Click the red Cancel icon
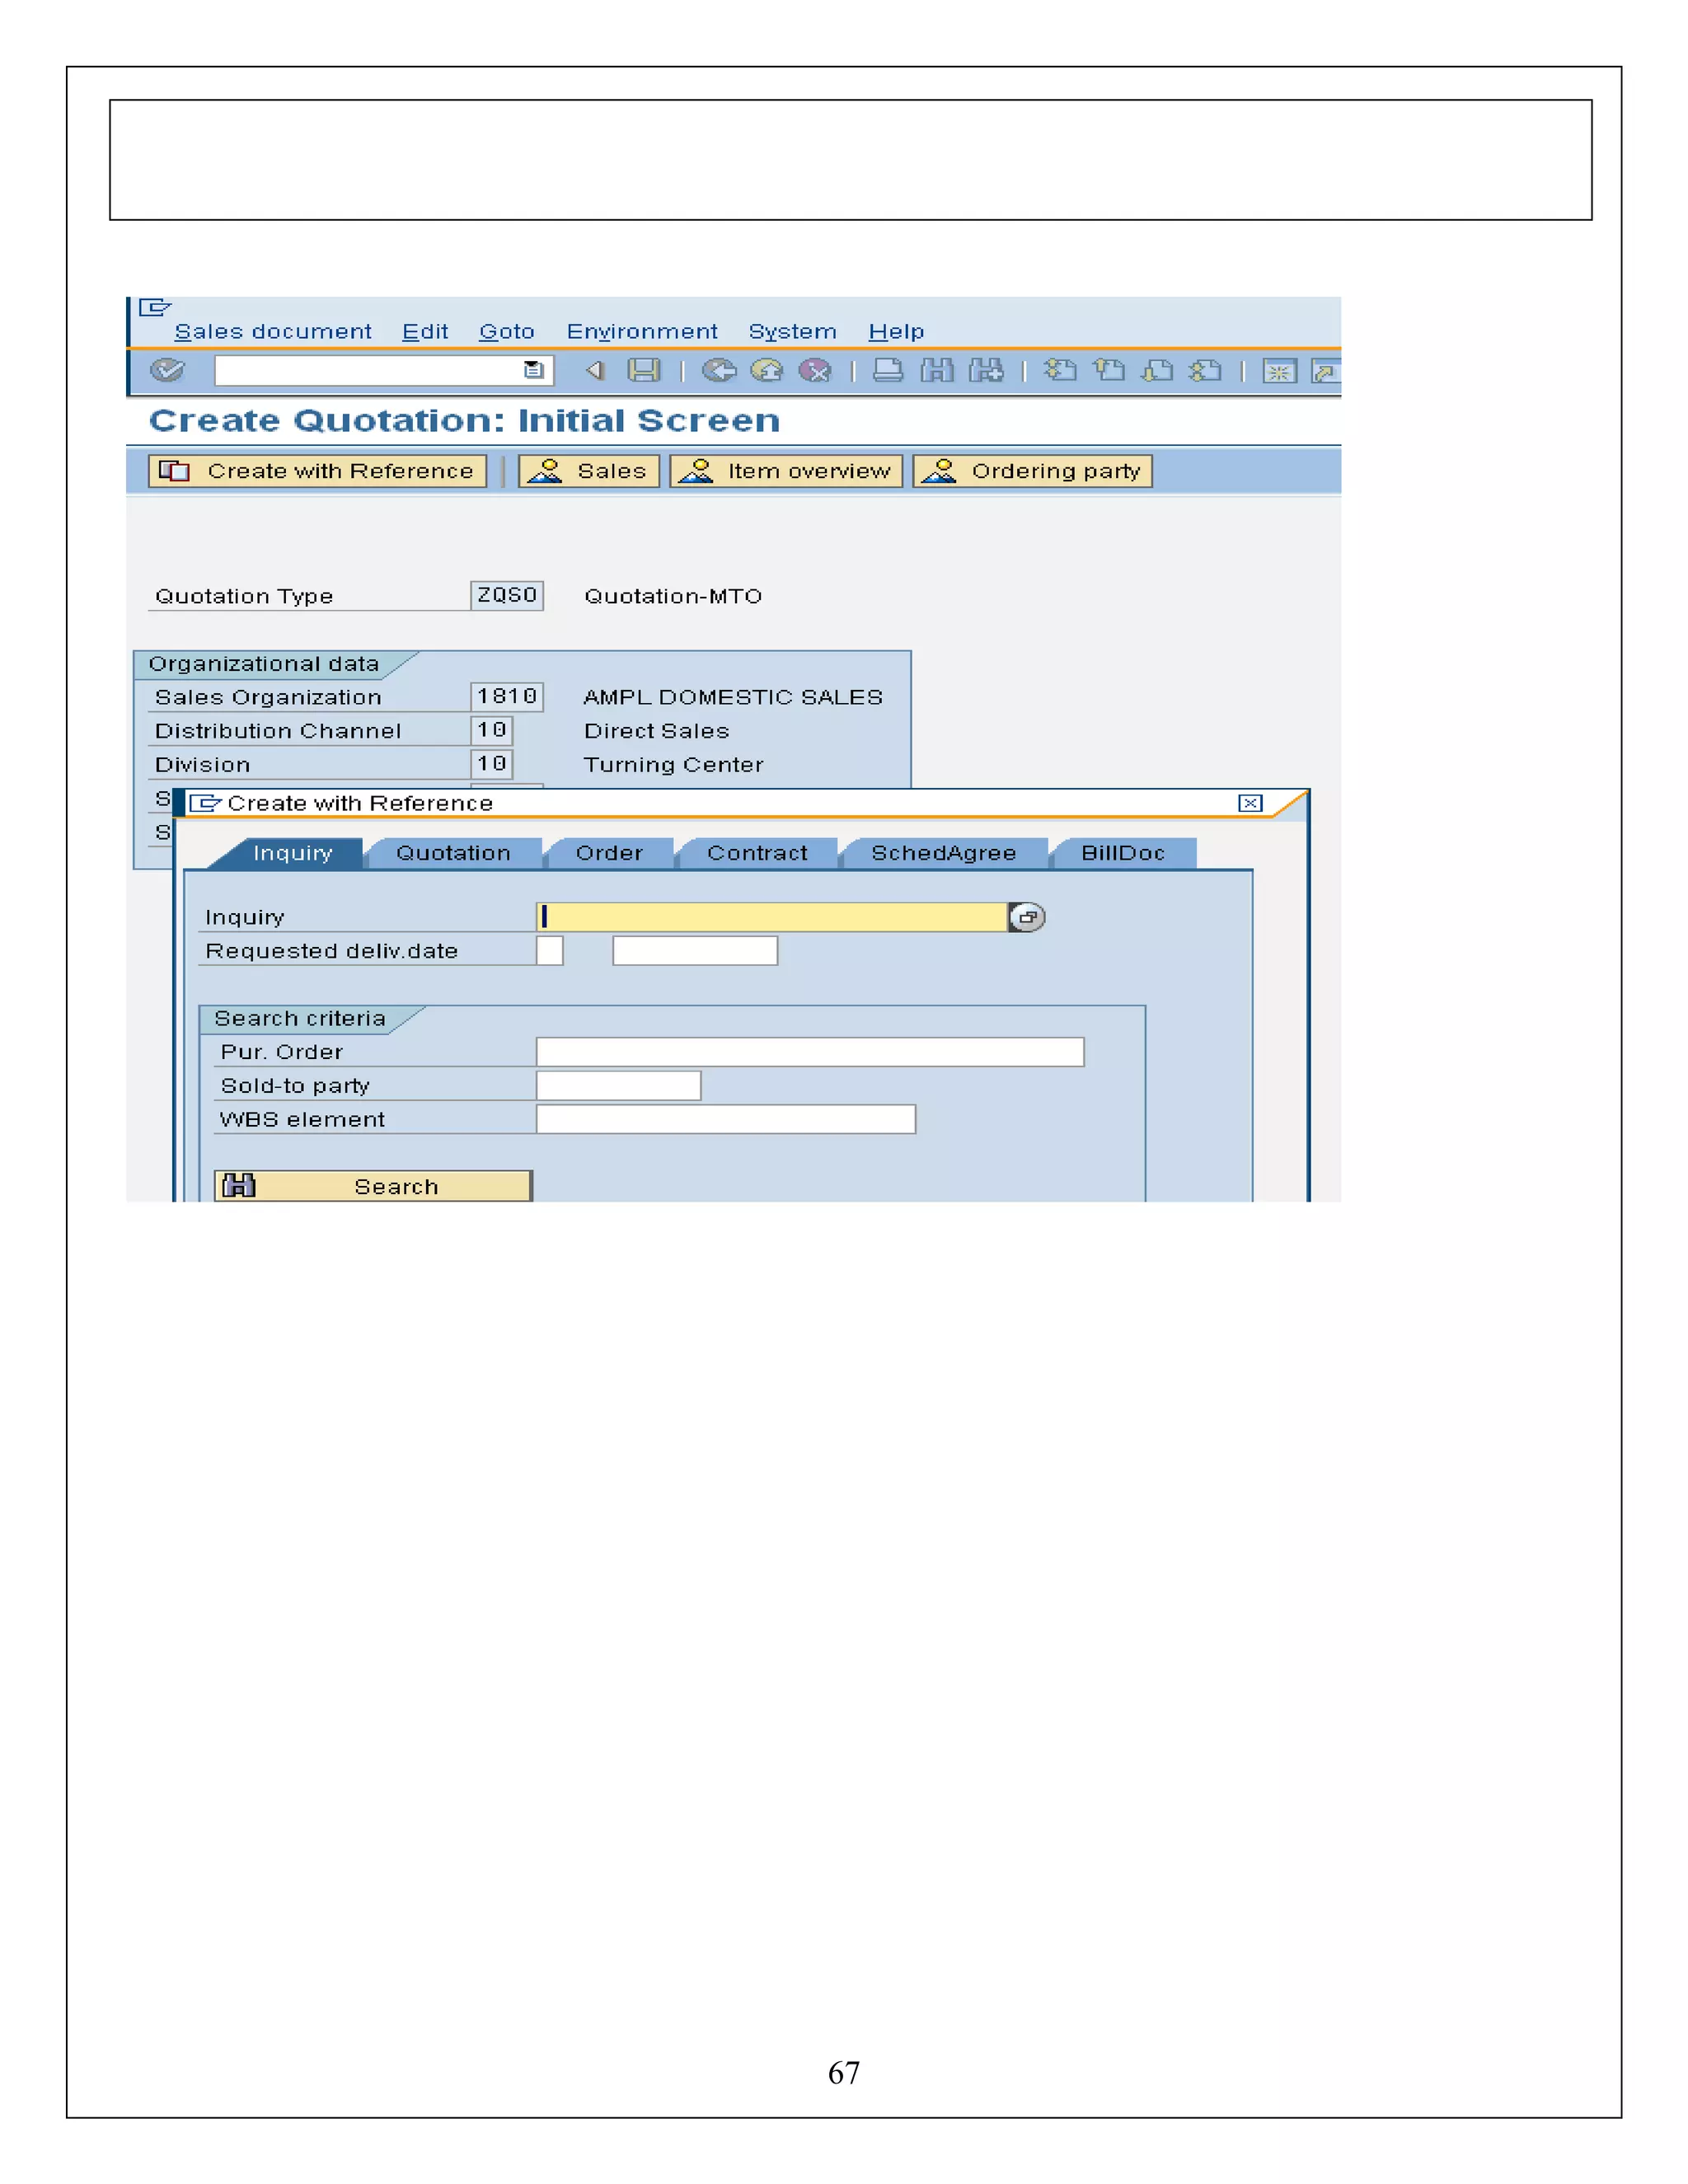The width and height of the screenshot is (1688, 2184). pos(815,371)
